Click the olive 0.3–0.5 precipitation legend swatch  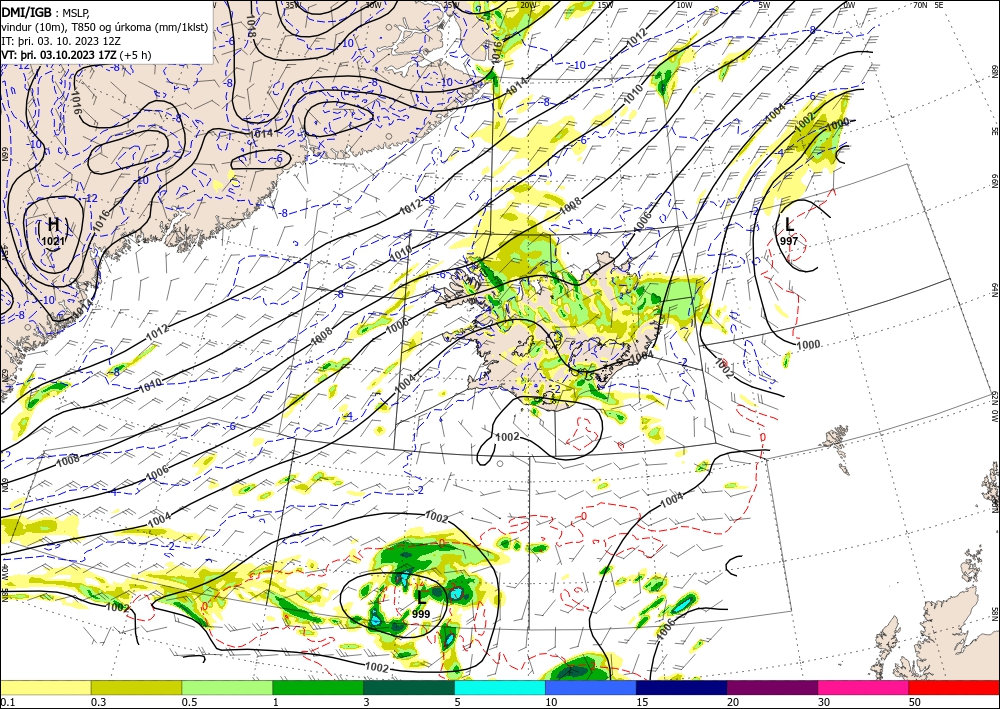click(136, 687)
